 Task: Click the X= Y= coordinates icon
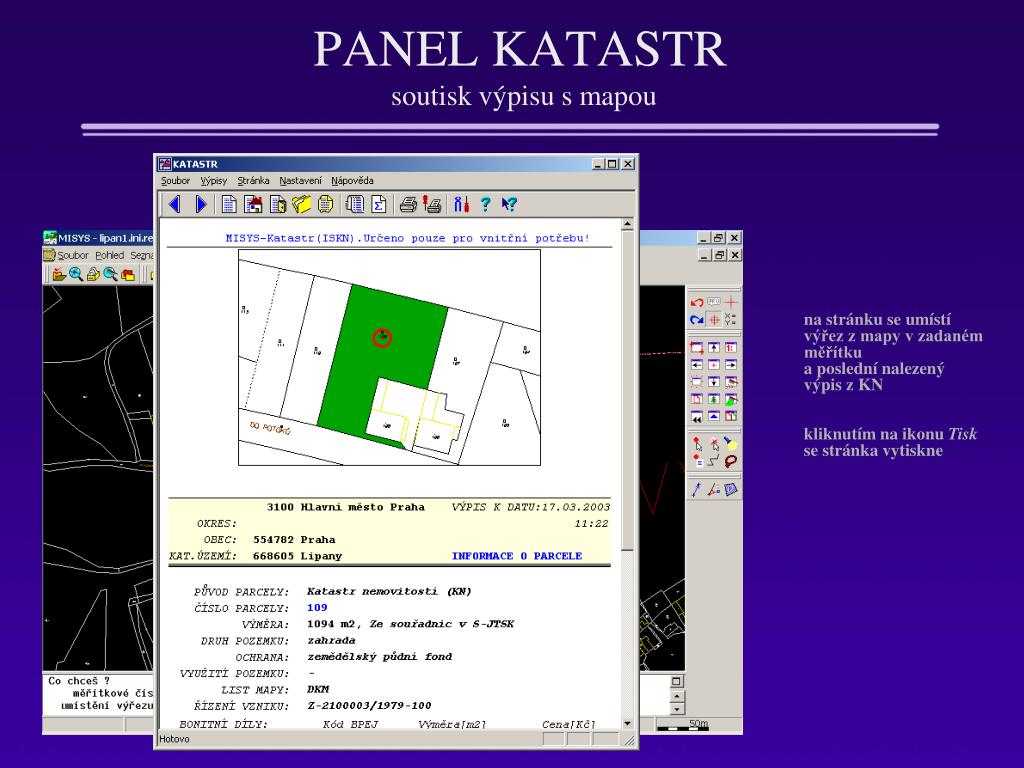[x=731, y=319]
